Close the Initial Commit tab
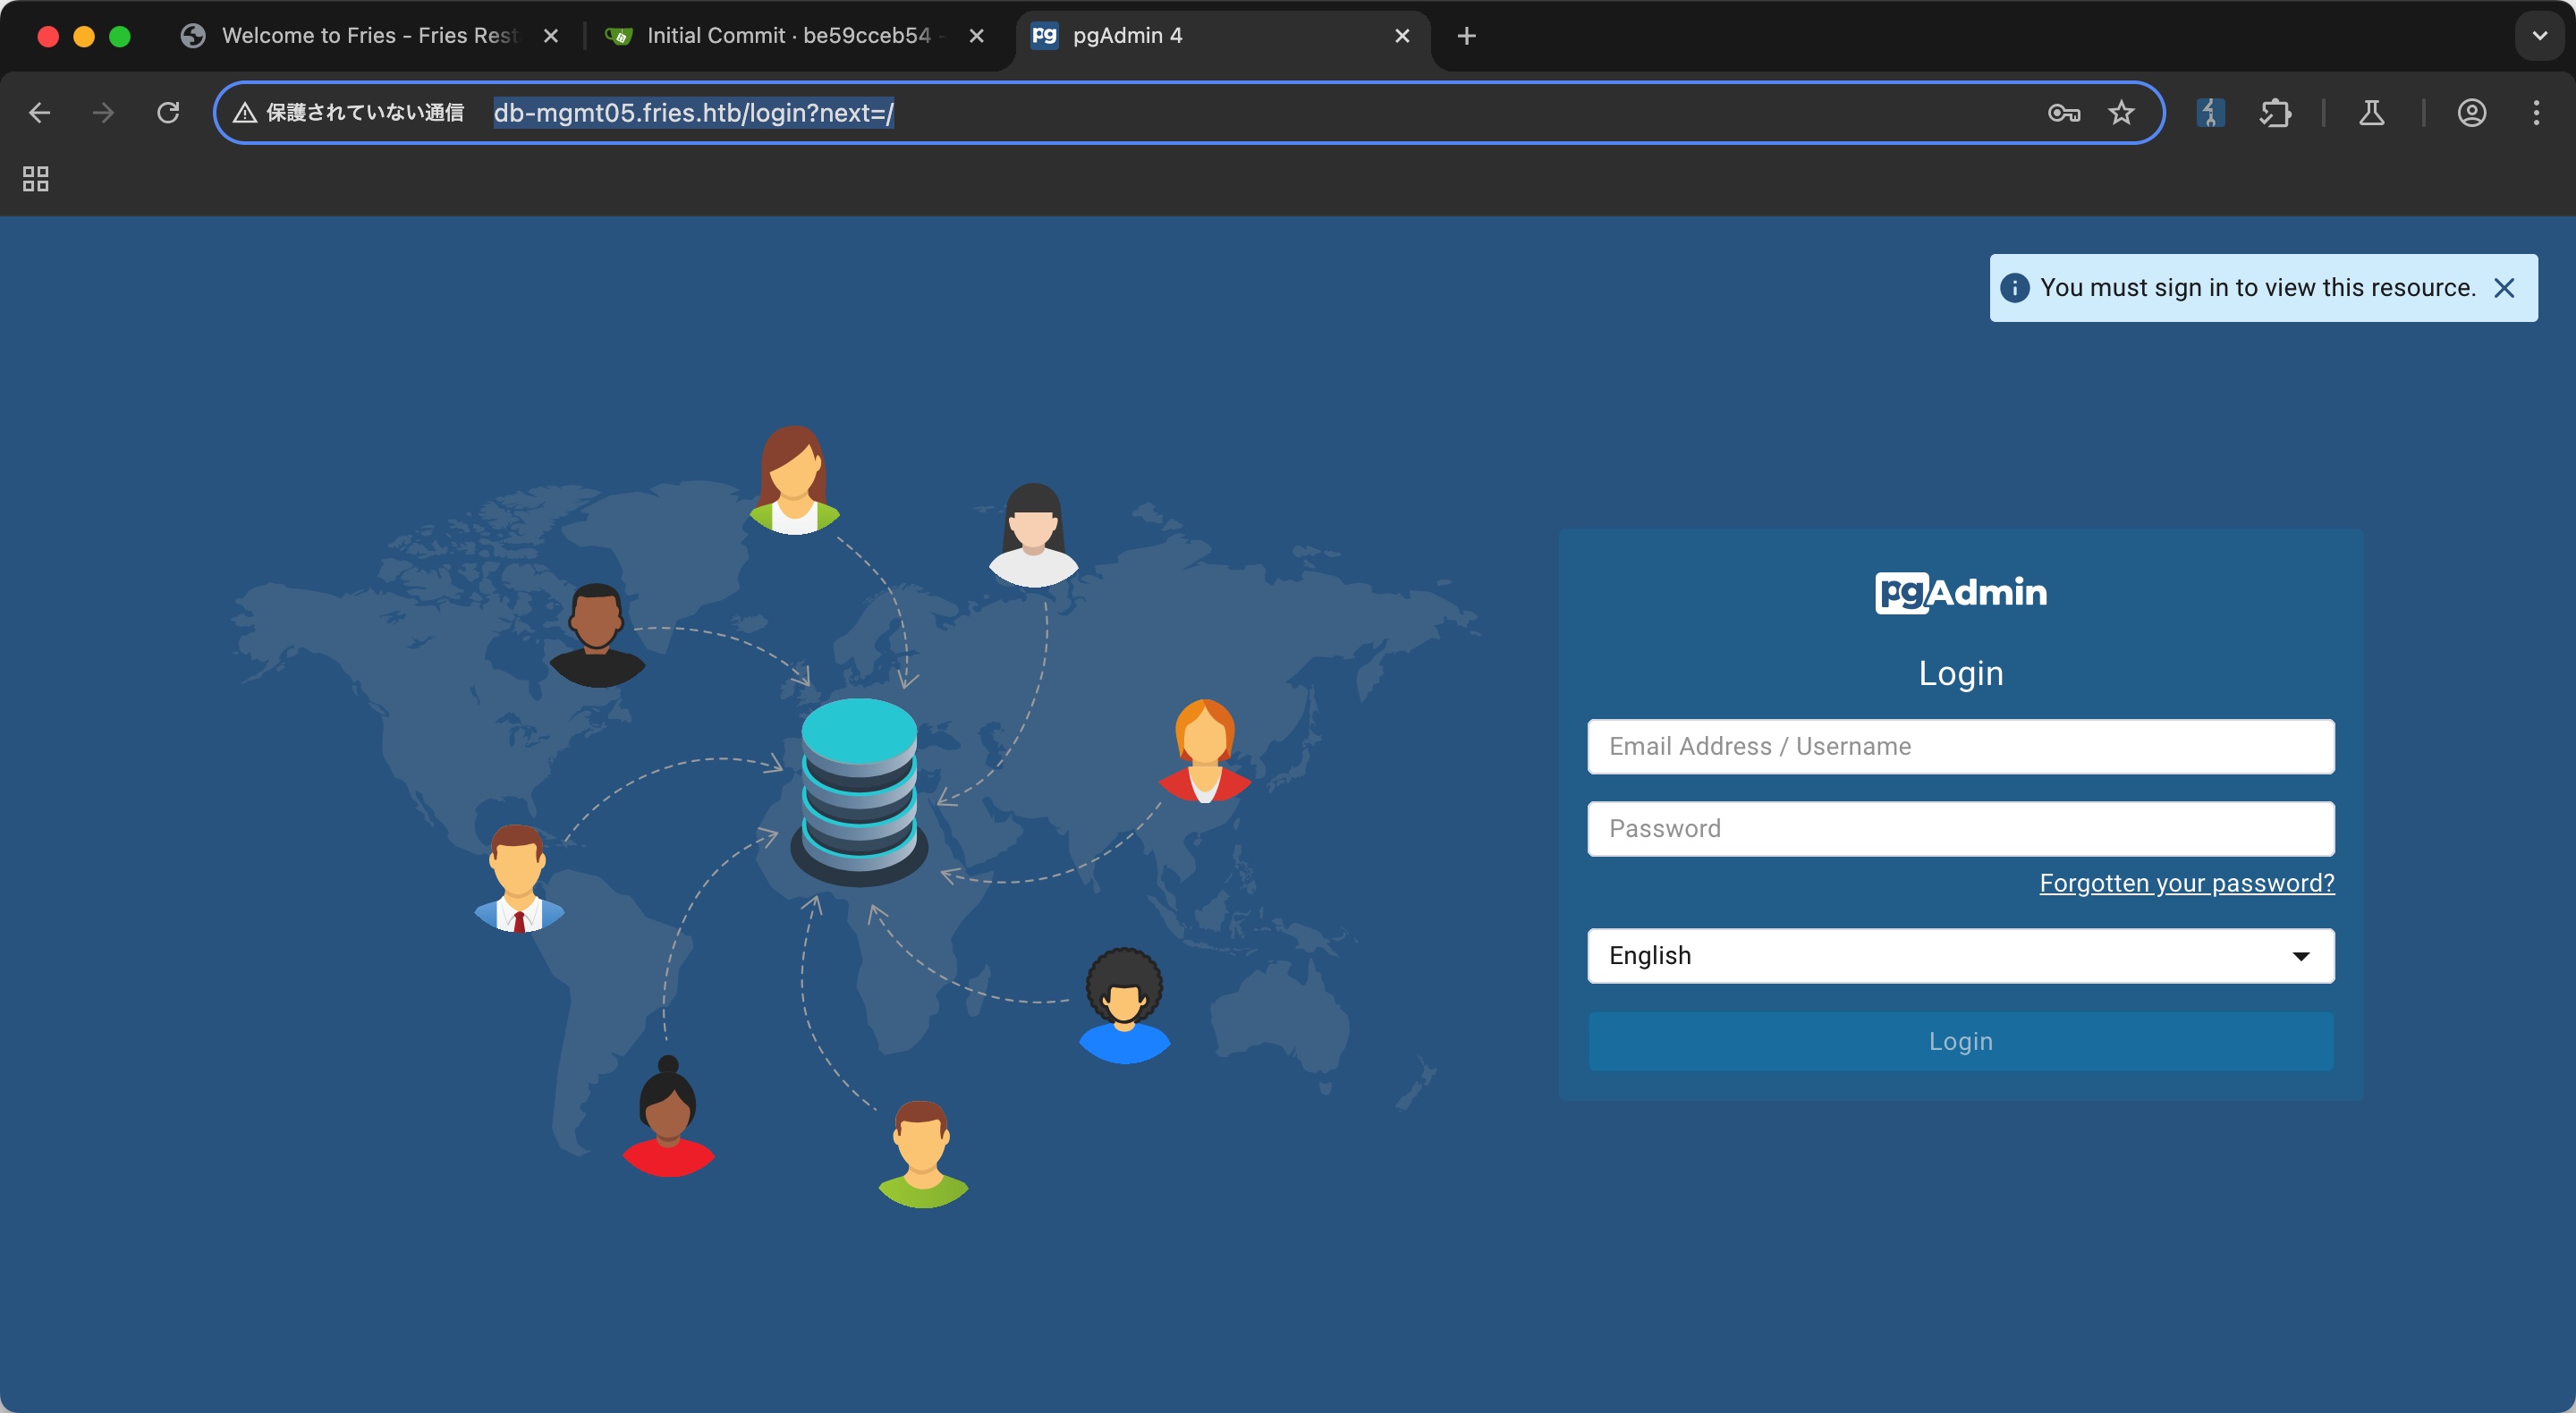The height and width of the screenshot is (1413, 2576). click(977, 36)
